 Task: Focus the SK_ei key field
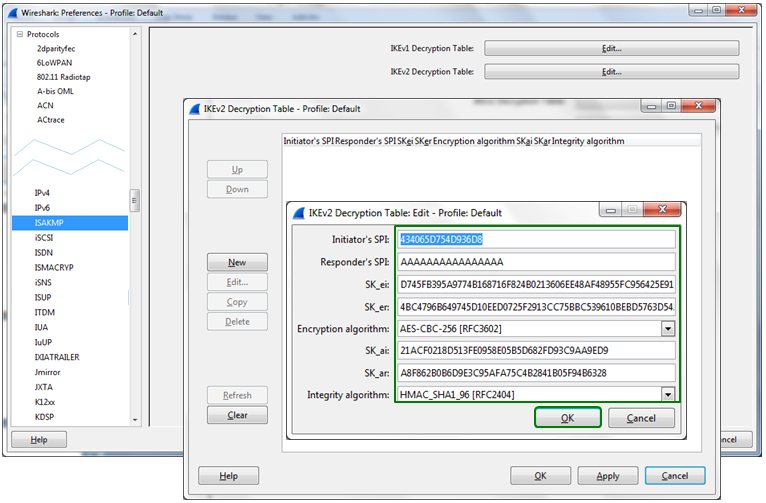[x=536, y=284]
